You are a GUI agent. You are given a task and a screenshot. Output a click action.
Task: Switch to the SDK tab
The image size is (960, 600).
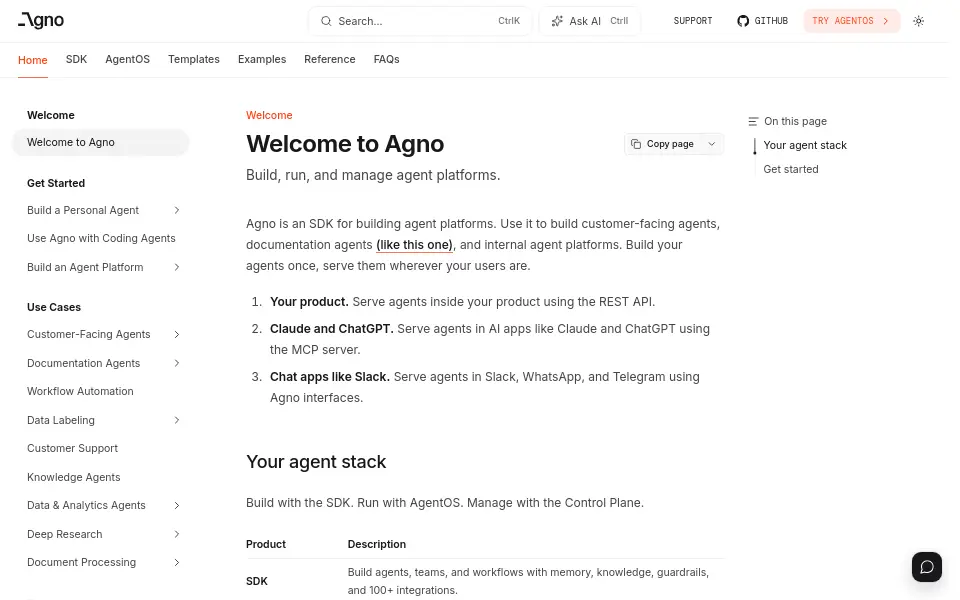(77, 59)
